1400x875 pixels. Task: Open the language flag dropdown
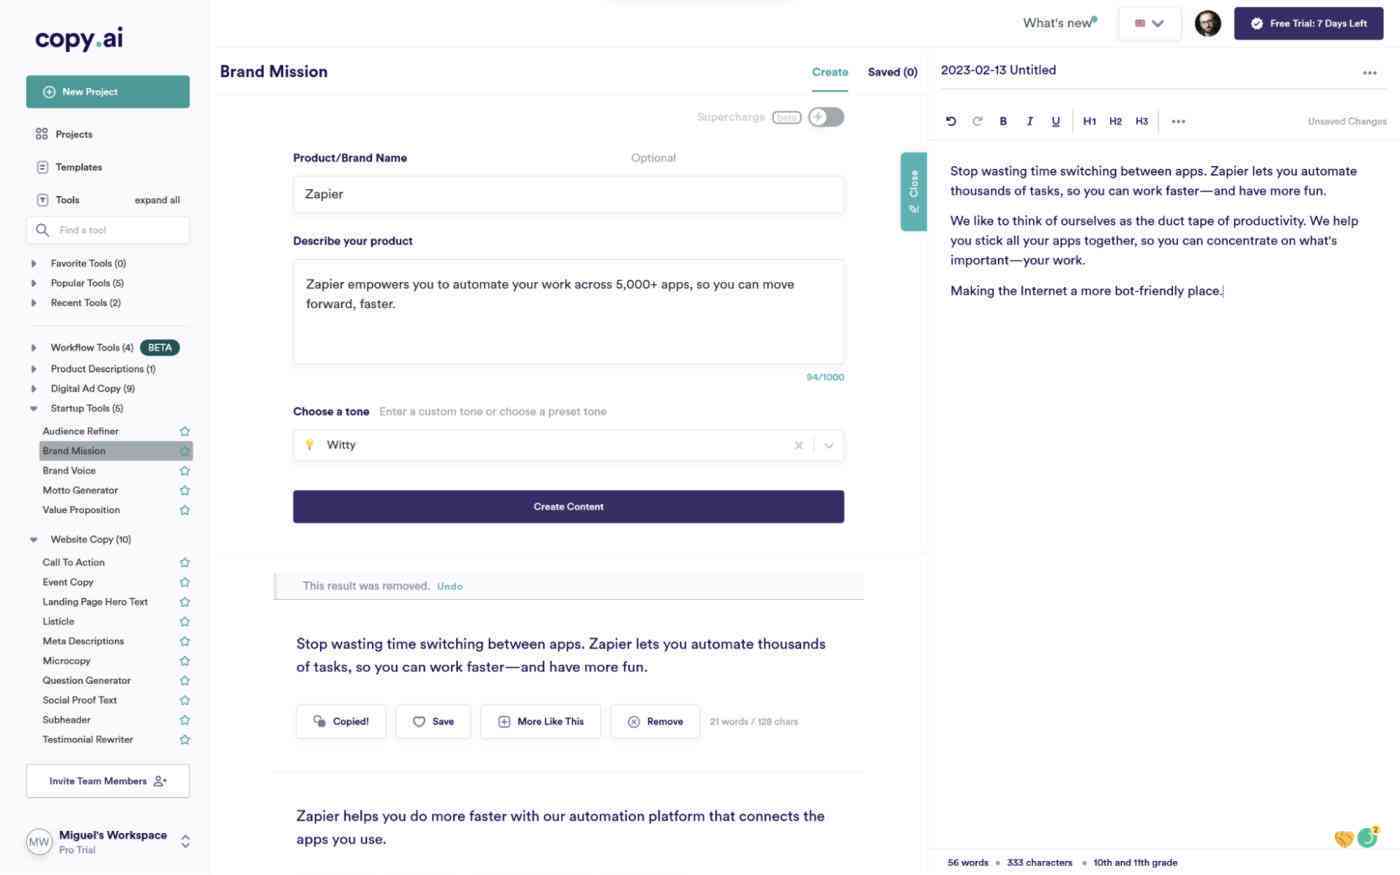1149,23
